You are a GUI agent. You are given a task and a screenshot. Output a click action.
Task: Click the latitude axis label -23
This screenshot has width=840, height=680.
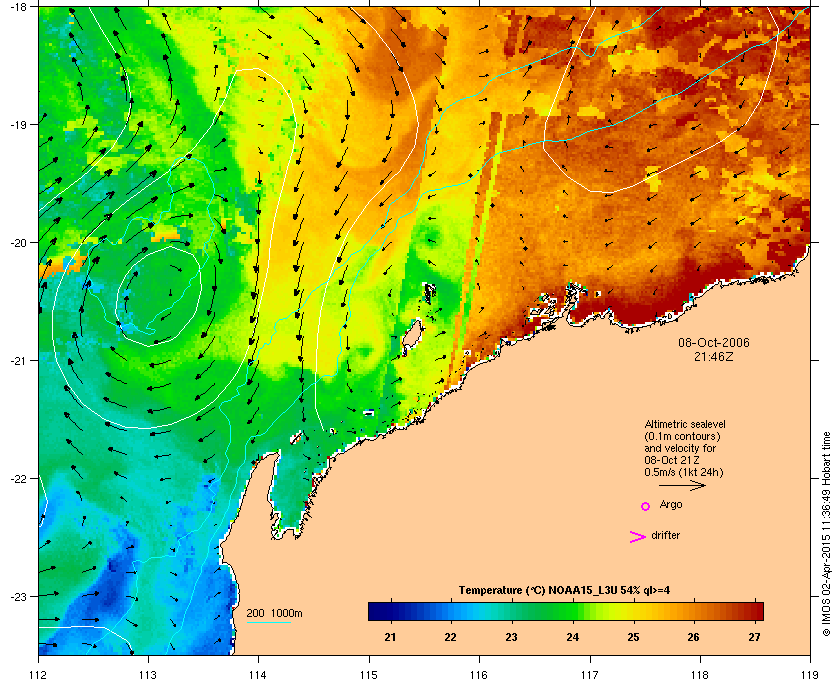[x=18, y=596]
